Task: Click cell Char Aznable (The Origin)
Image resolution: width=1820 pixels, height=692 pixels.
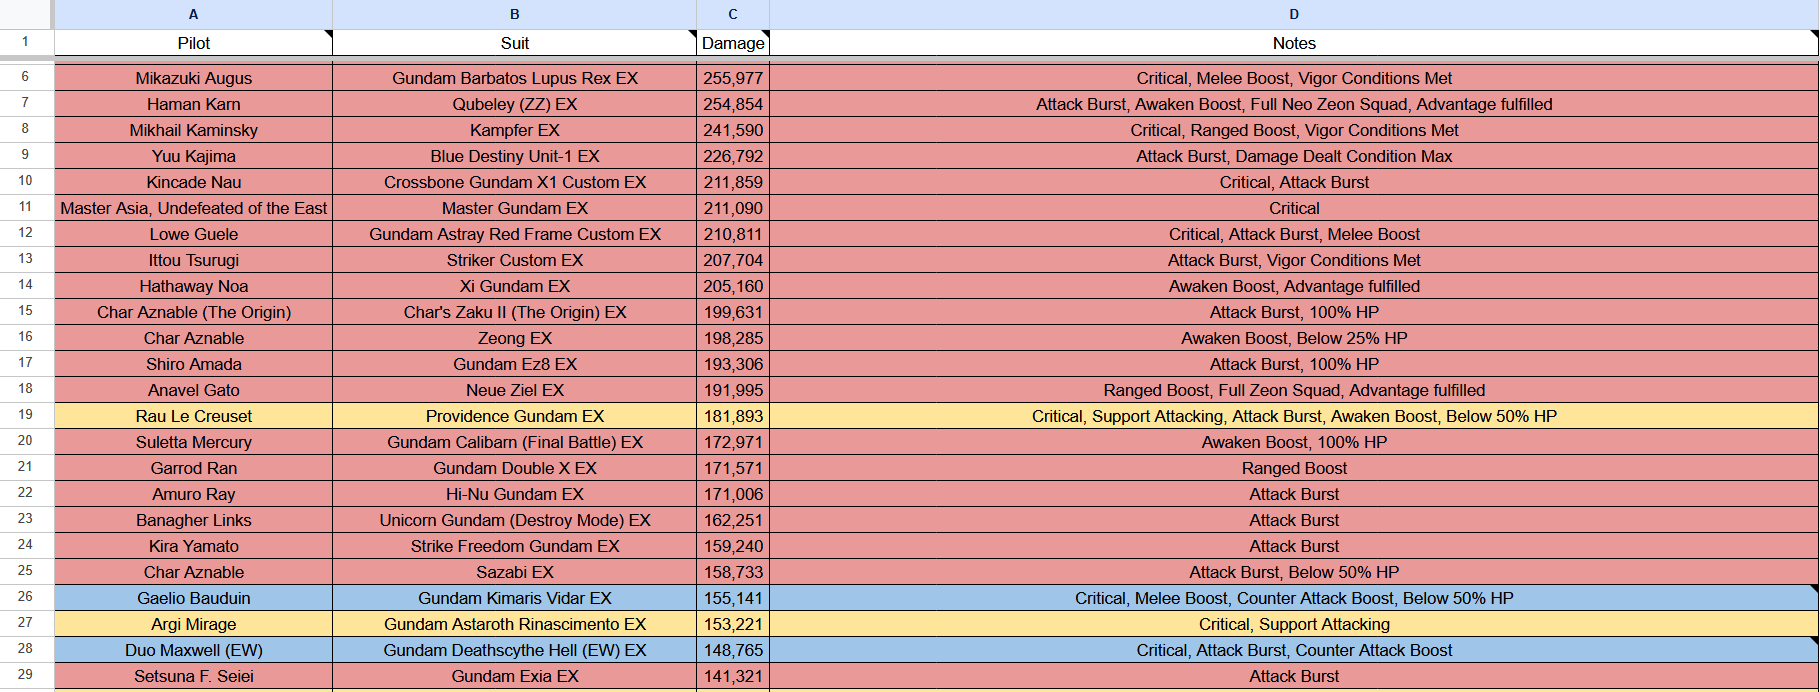Action: coord(193,312)
